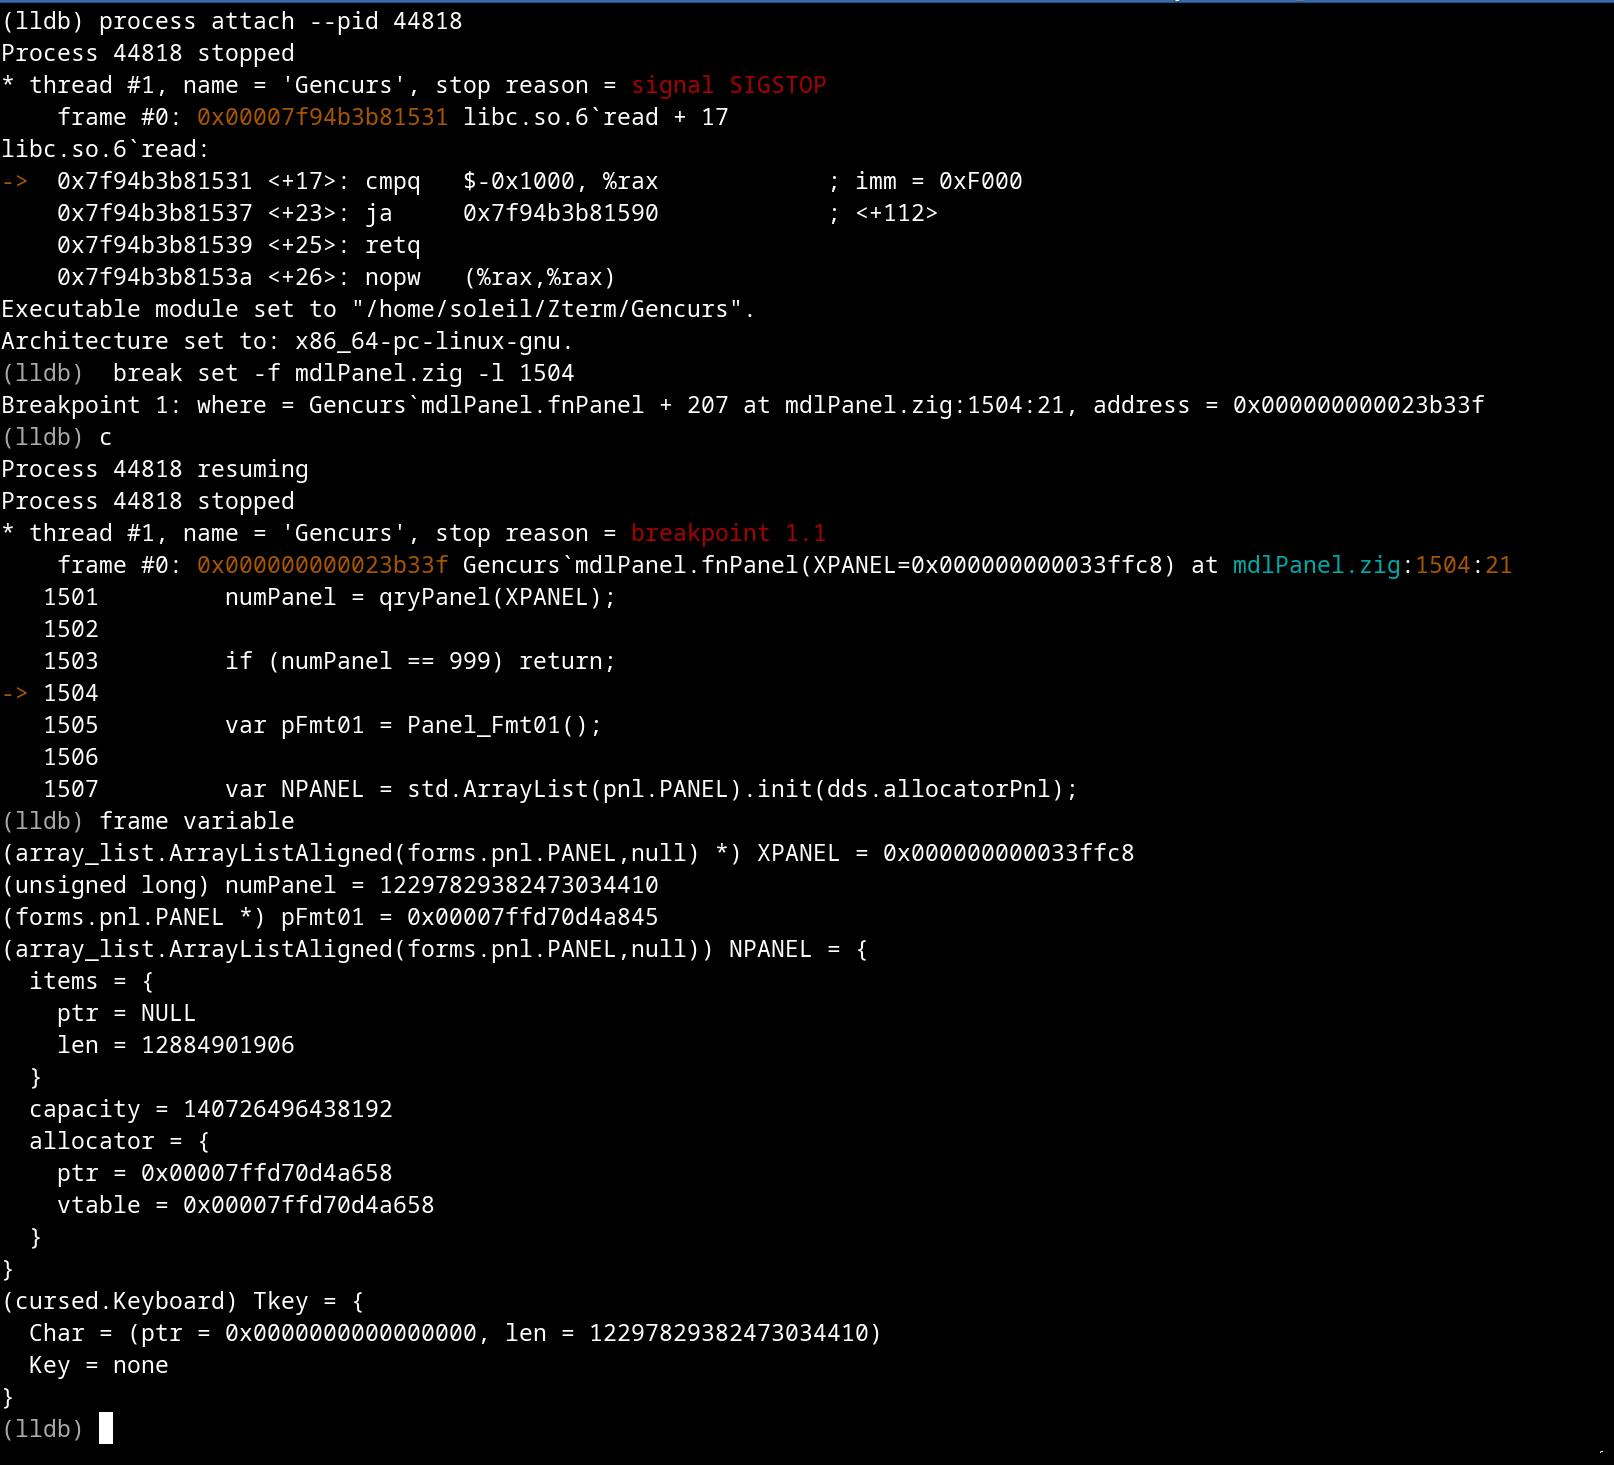Click the orange line number '1504:21'
The height and width of the screenshot is (1465, 1614).
pos(1463,565)
